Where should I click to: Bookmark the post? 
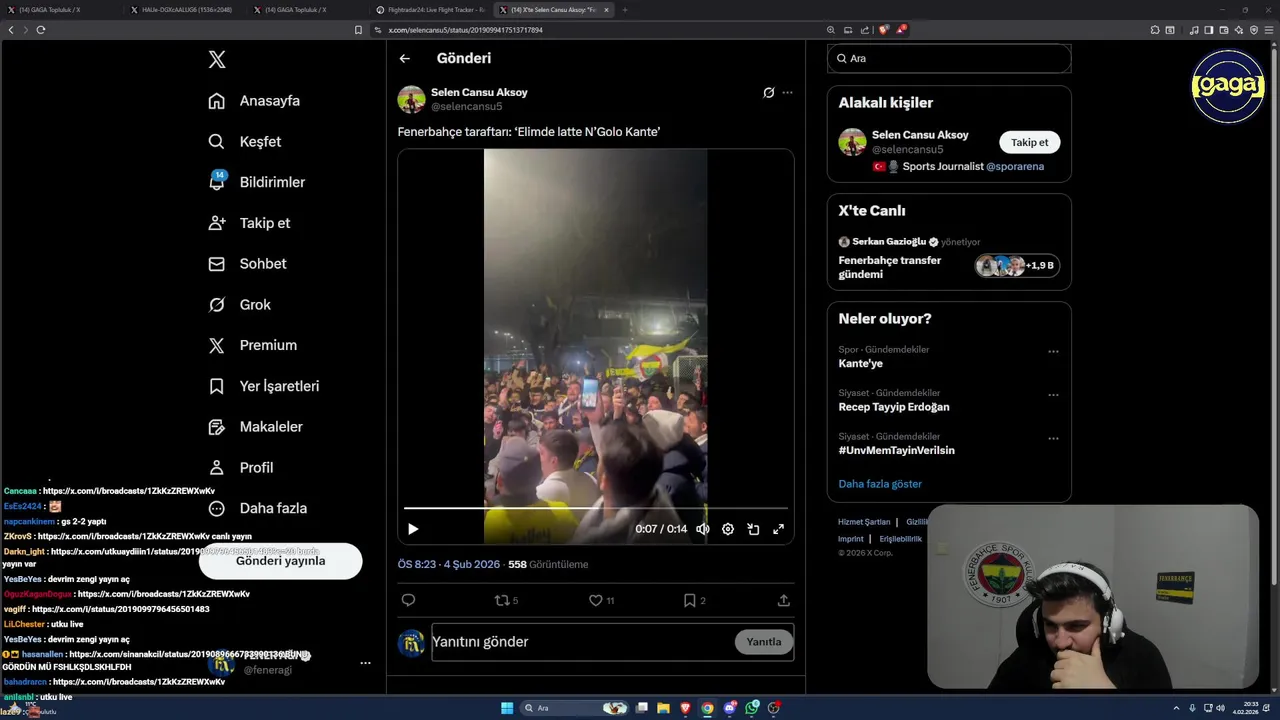click(694, 600)
